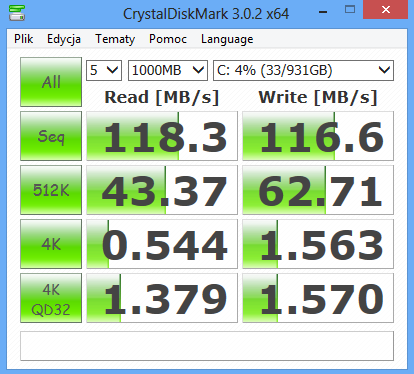Click the CrystalDiskMark app icon in title bar
The height and width of the screenshot is (374, 414).
pyautogui.click(x=17, y=12)
